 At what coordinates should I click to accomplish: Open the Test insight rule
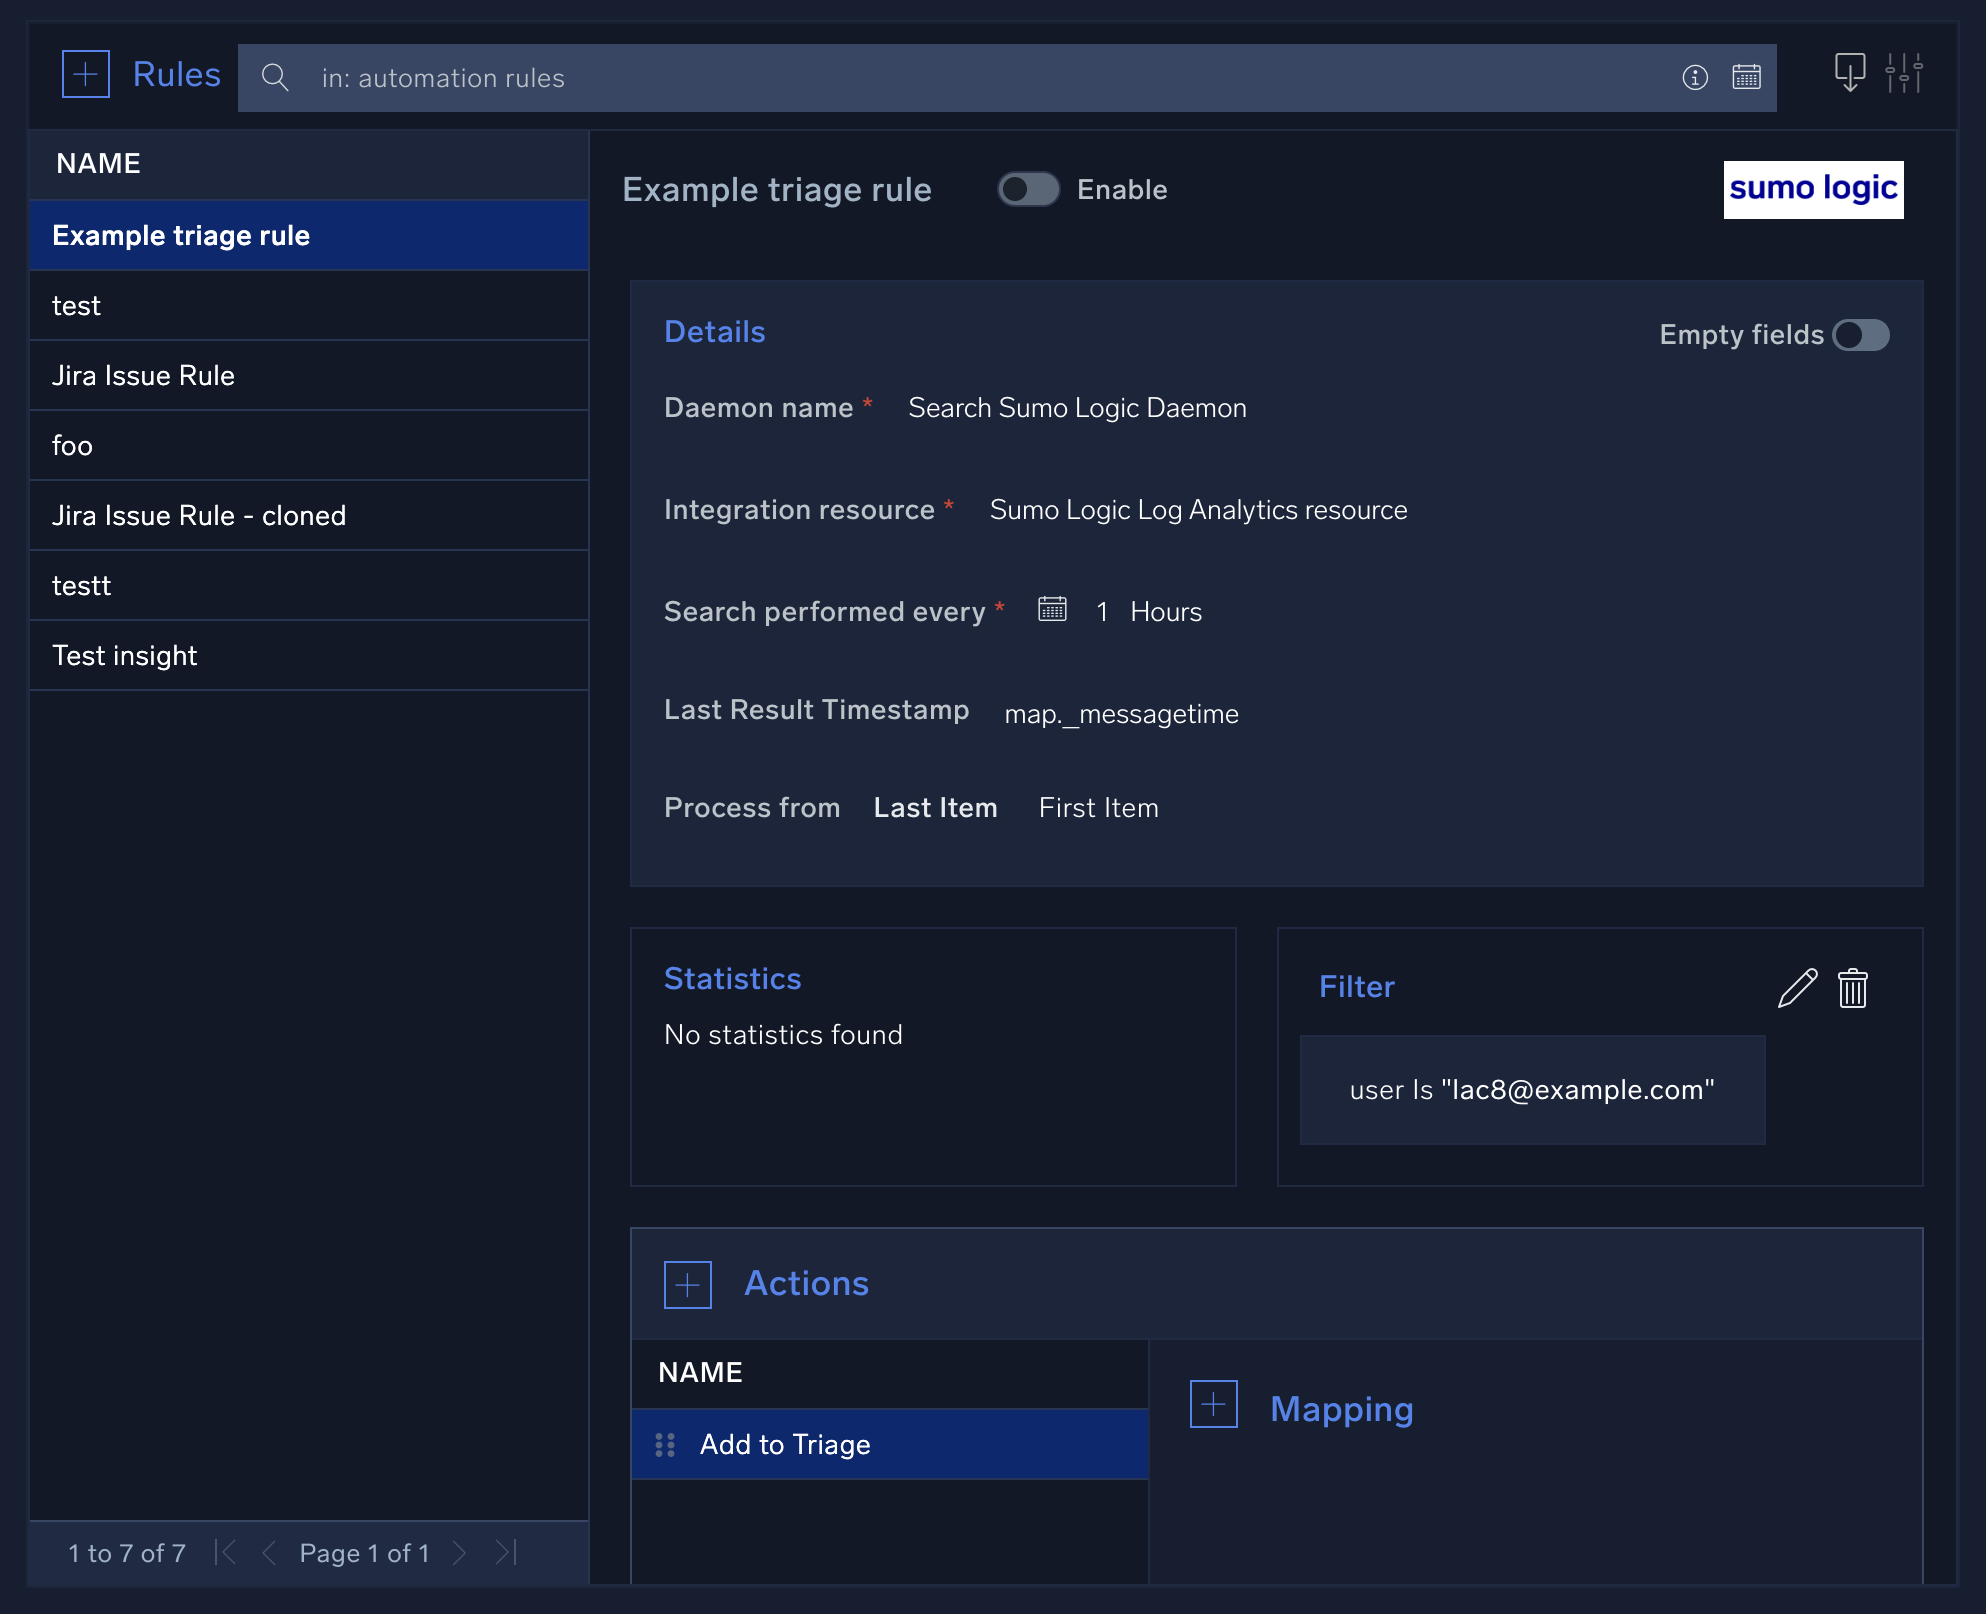click(124, 655)
